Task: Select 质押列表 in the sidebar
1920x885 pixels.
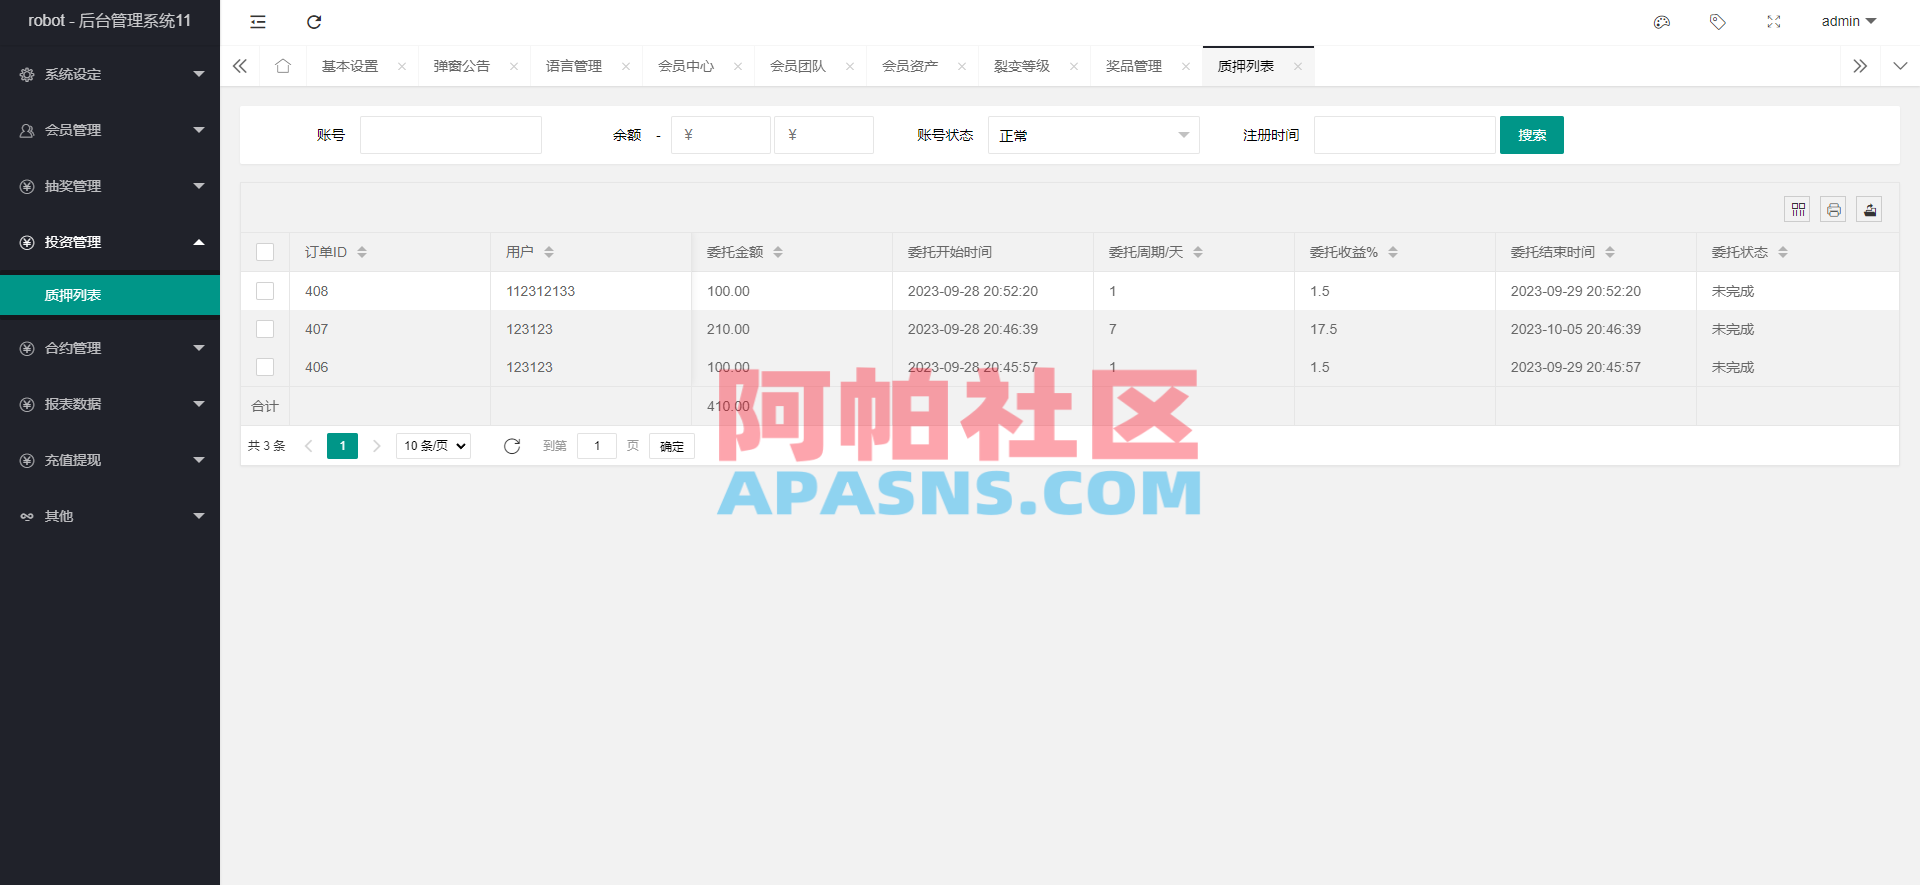Action: click(110, 295)
